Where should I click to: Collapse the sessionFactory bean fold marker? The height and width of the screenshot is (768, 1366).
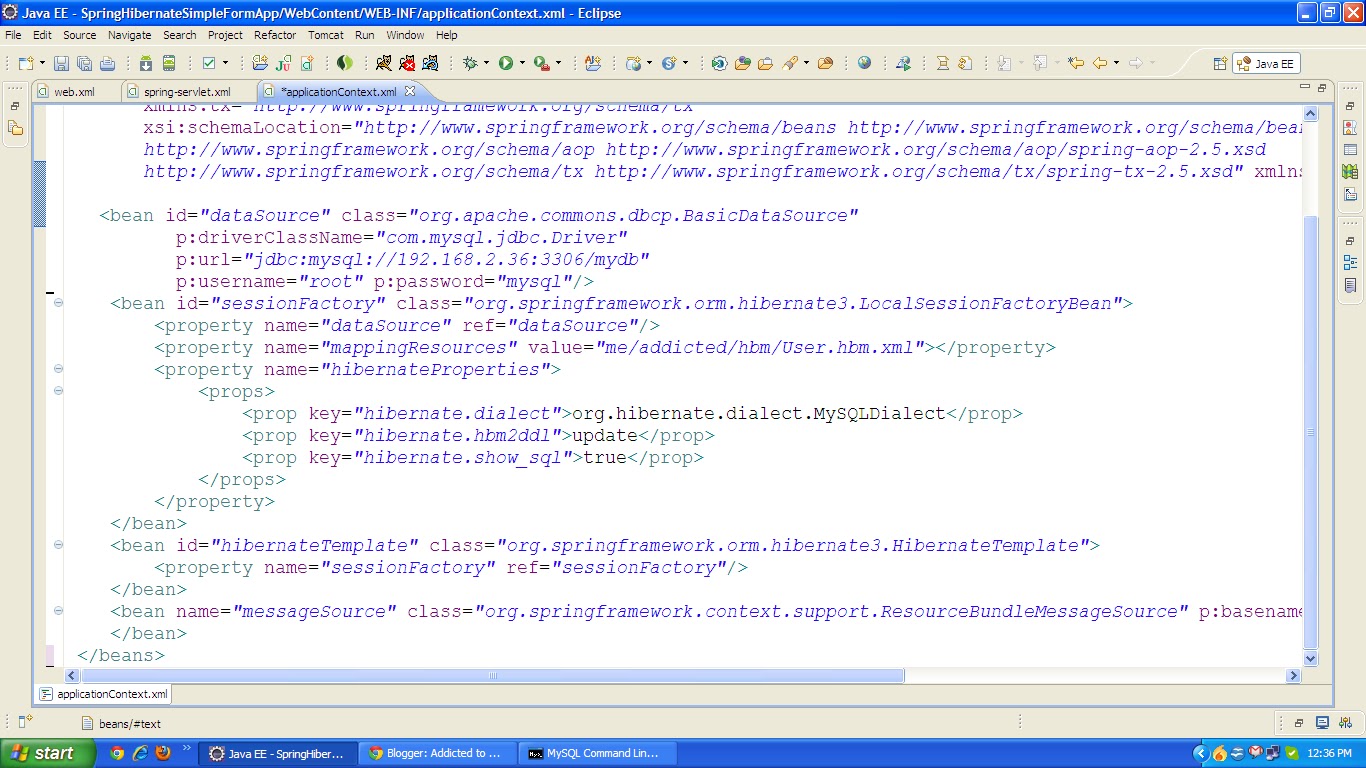[58, 303]
